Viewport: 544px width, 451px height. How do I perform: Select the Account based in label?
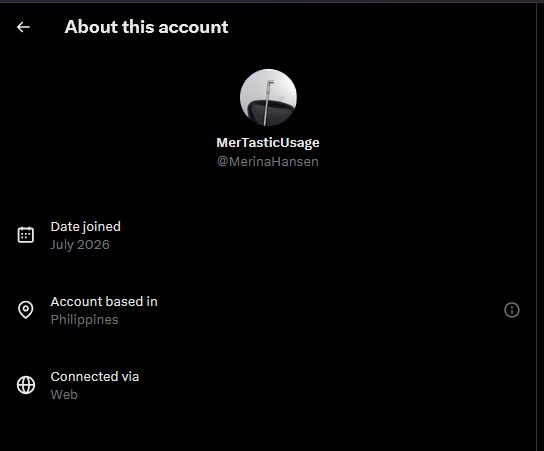104,301
